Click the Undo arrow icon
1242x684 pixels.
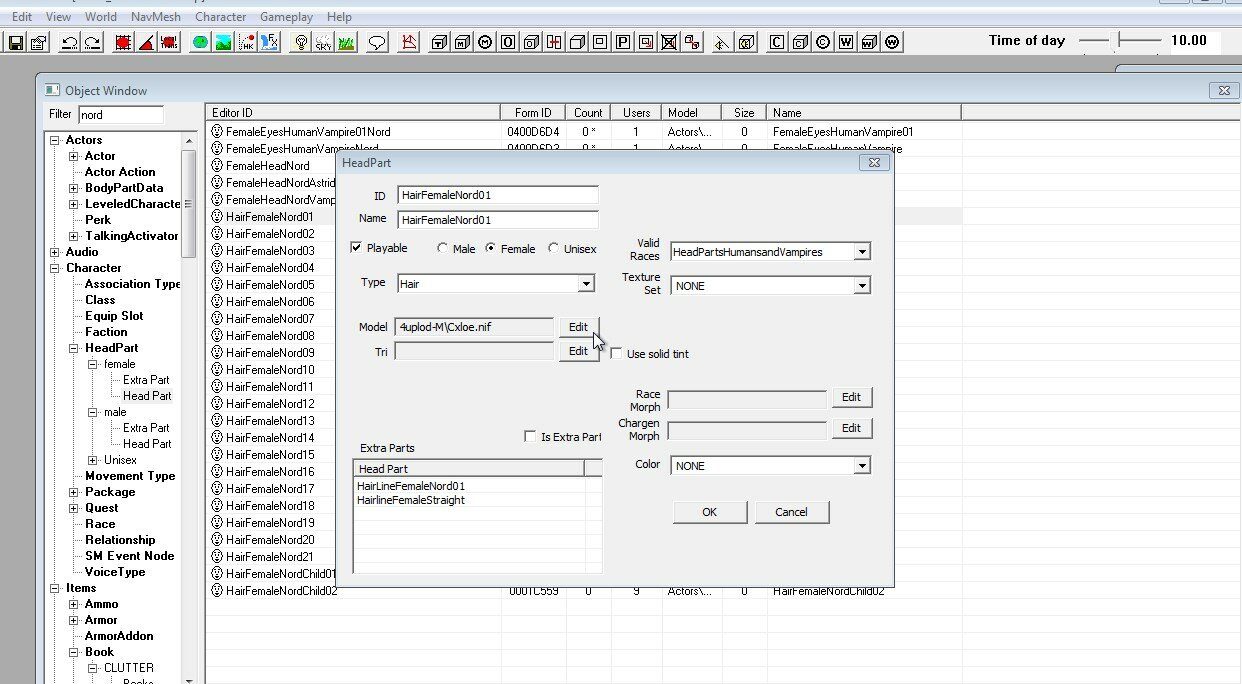[69, 43]
